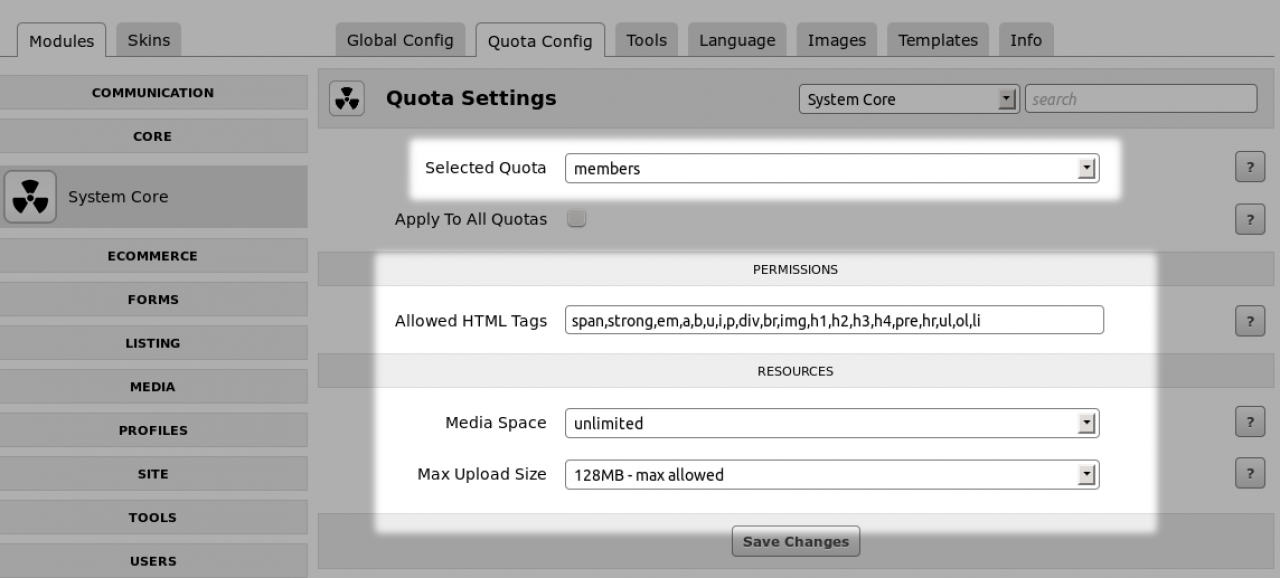Expand the ECOMMERCE module category
The width and height of the screenshot is (1280, 578).
click(x=153, y=256)
